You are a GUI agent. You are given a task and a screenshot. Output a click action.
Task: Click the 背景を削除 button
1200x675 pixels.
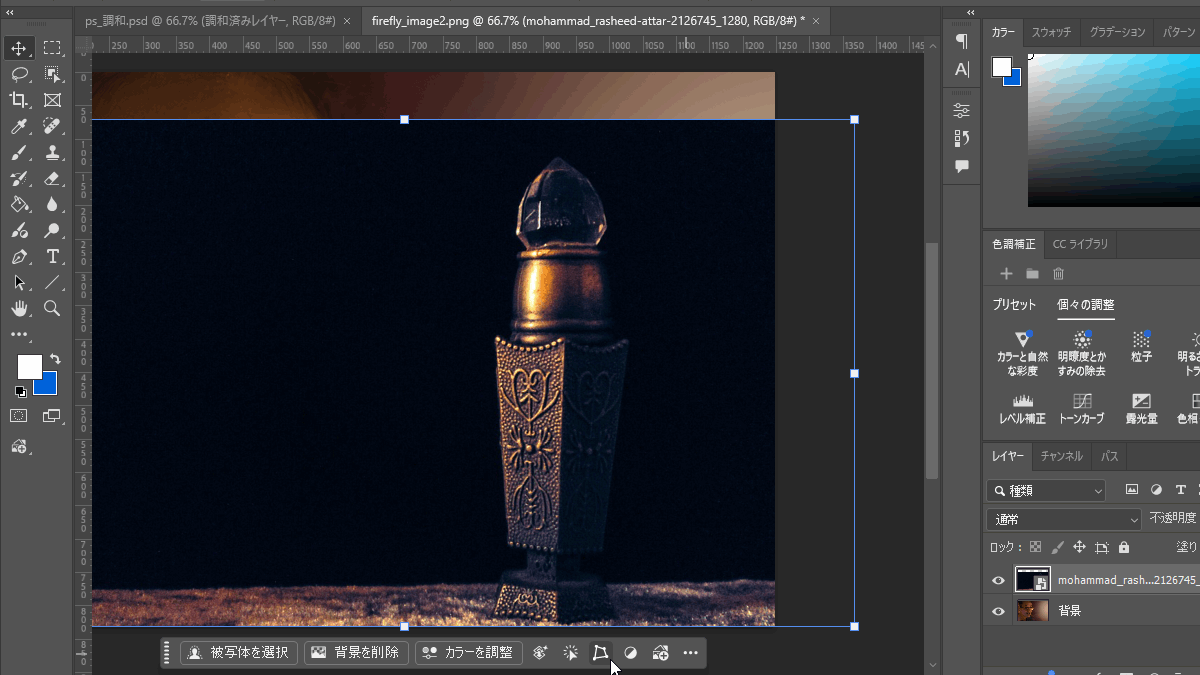coord(356,653)
